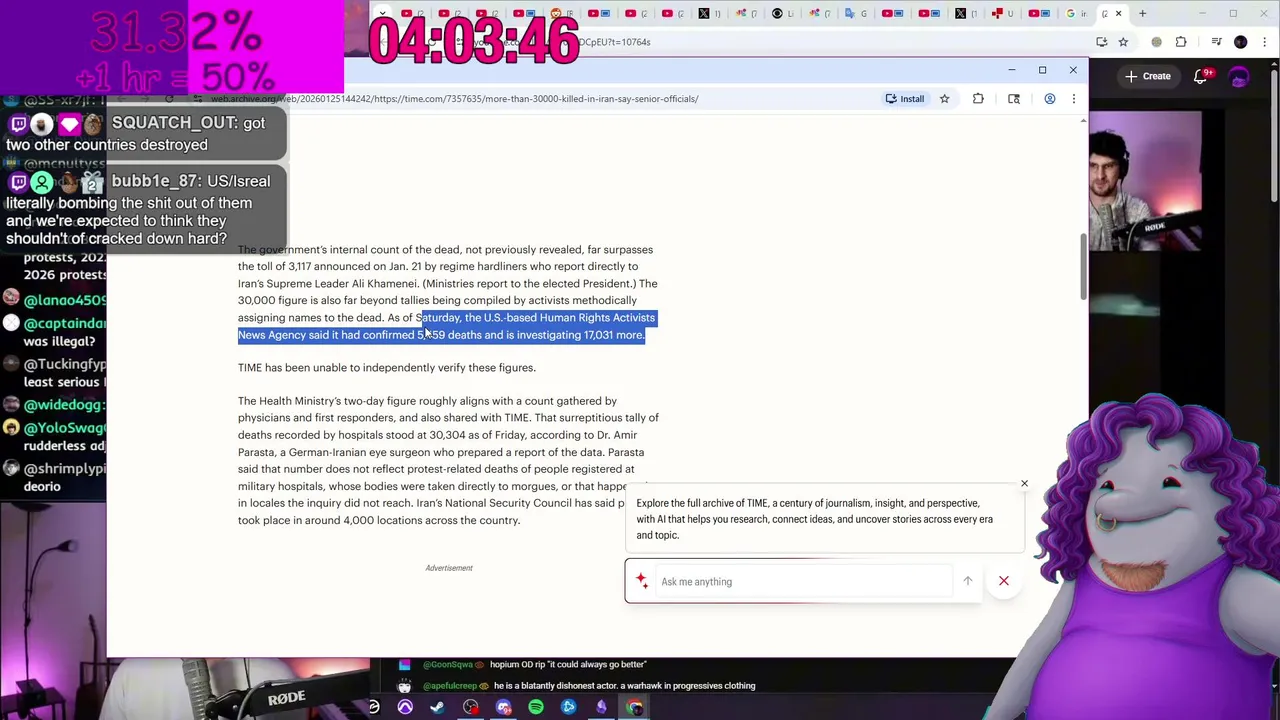Focus the 'Ask me anything' input field
1280x720 pixels.
pyautogui.click(x=804, y=582)
